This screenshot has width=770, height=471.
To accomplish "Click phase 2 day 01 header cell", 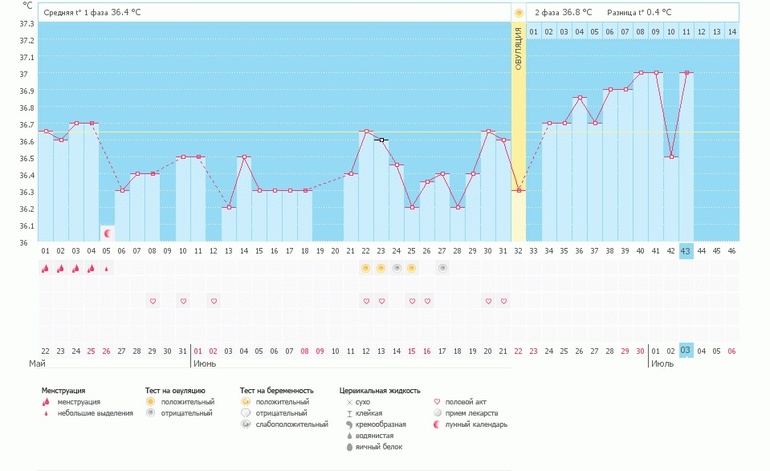I will click(x=534, y=32).
